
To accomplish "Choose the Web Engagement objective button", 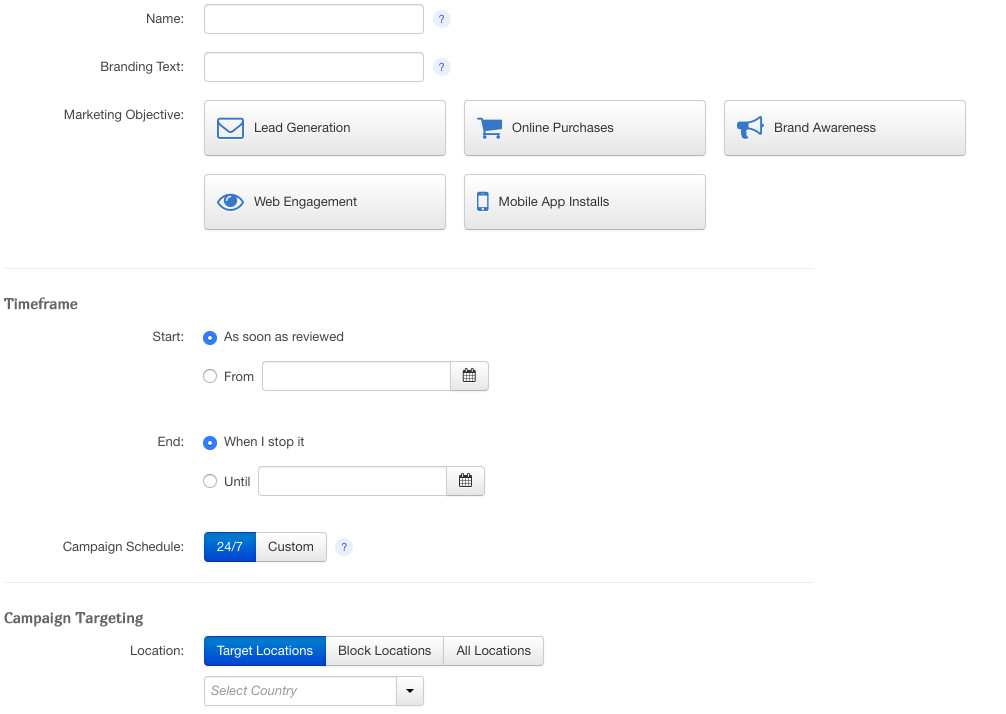I will 324,202.
